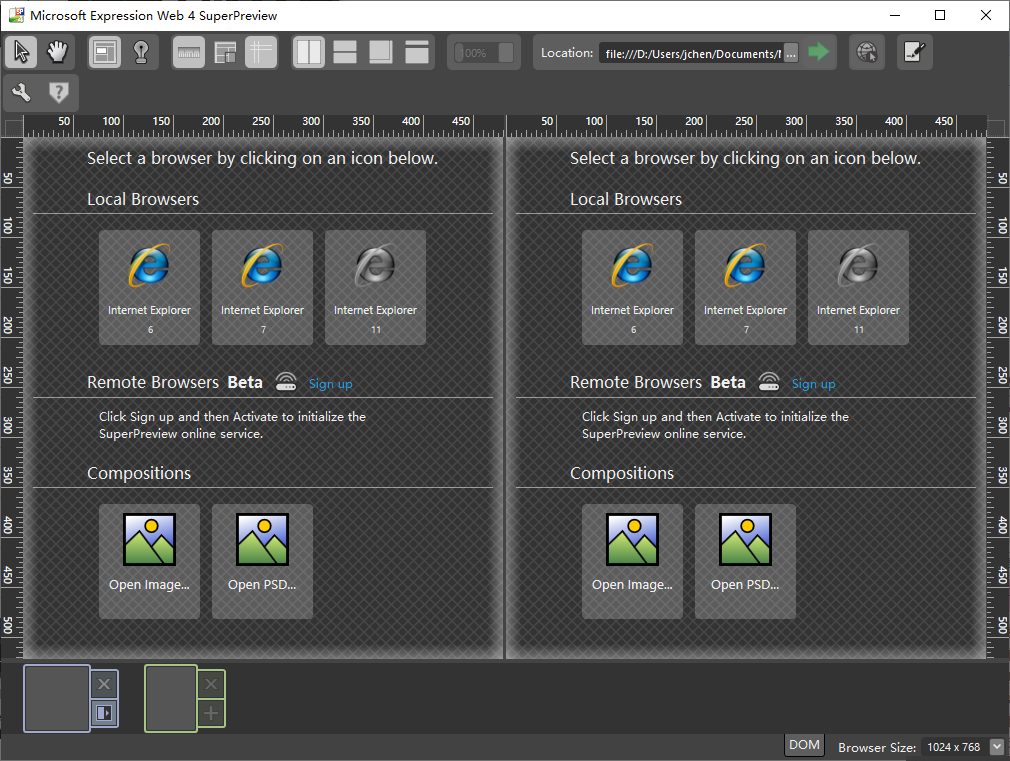This screenshot has height=761, width=1010.
Task: Select the green comparison browser thumbnail
Action: 171,698
